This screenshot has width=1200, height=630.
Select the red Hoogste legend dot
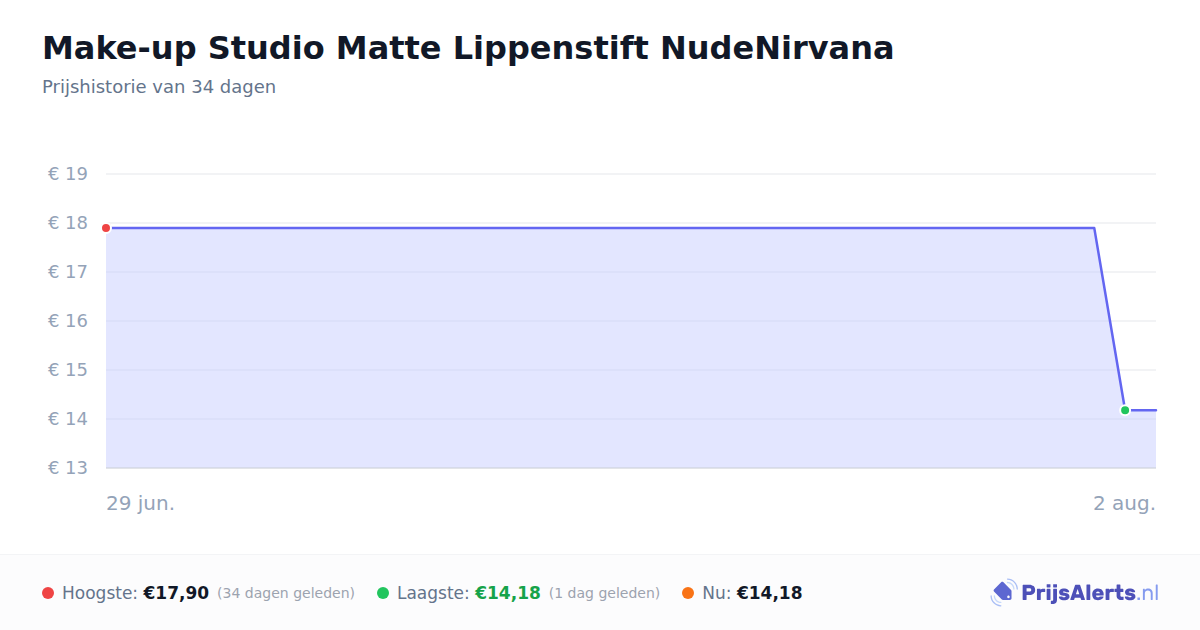point(48,593)
